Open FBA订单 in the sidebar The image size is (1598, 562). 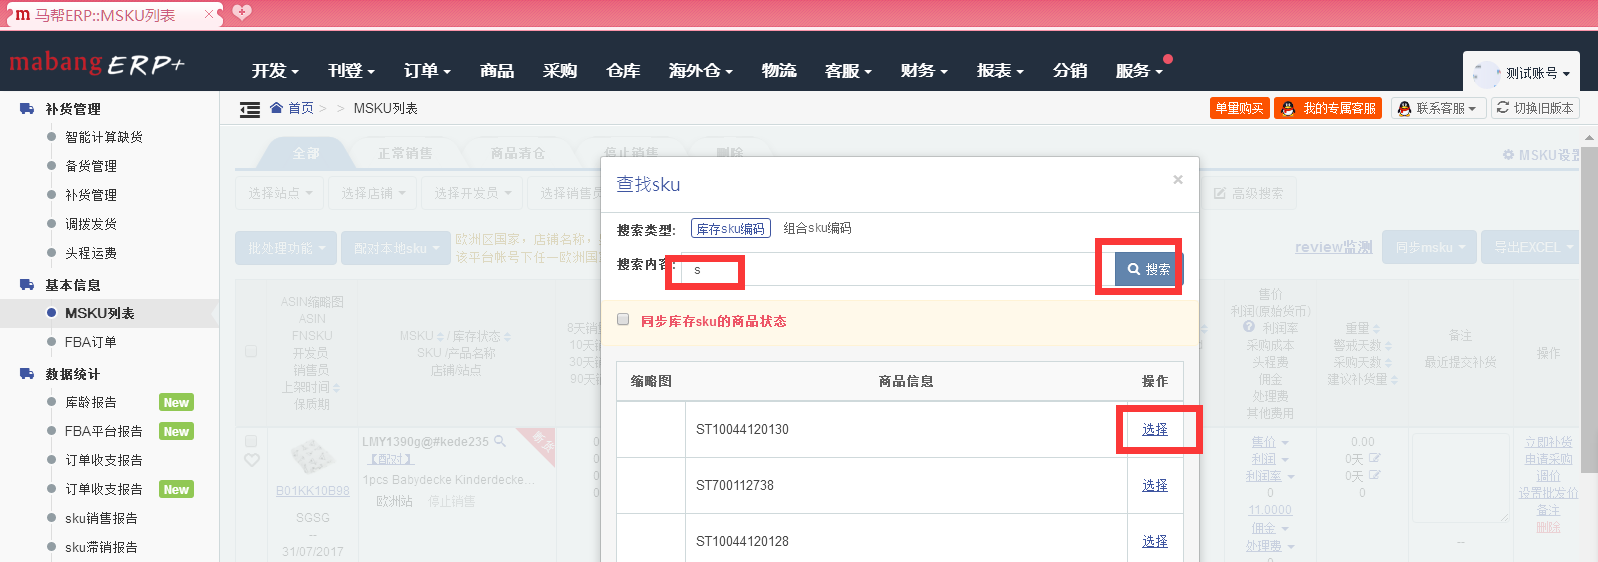[x=91, y=342]
